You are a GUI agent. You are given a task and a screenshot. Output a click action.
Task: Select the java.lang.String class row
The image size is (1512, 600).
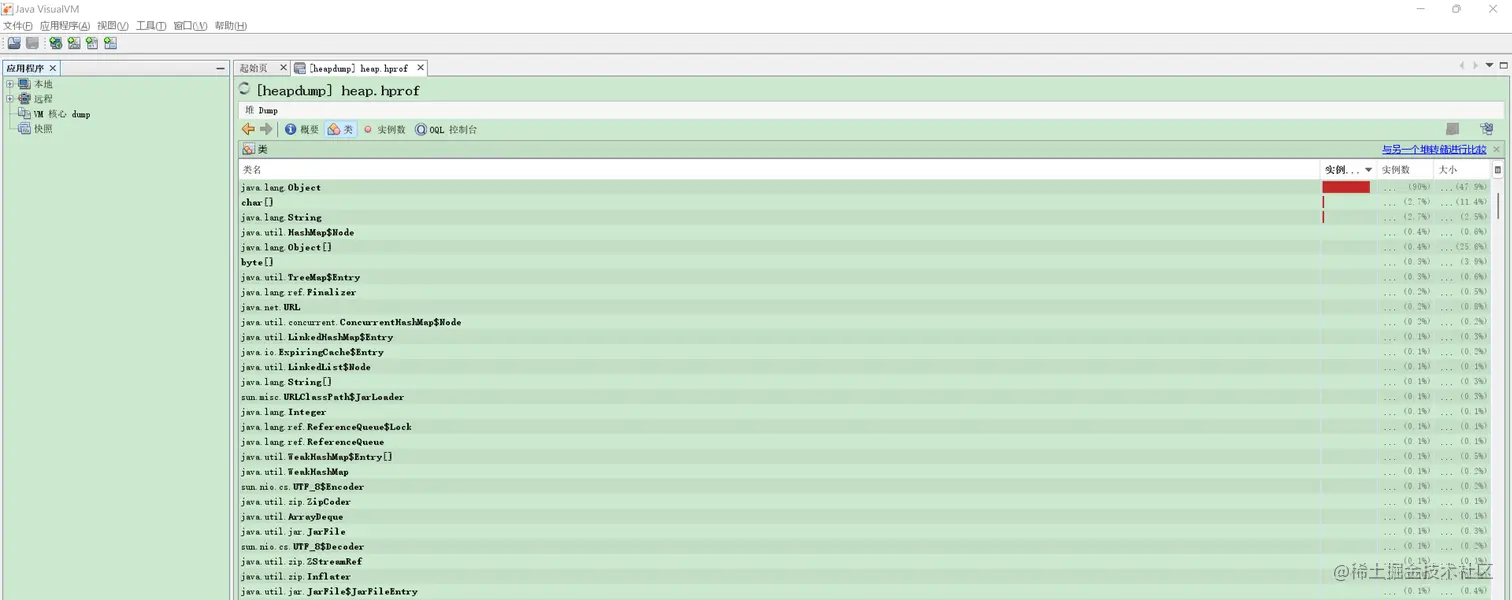[865, 217]
